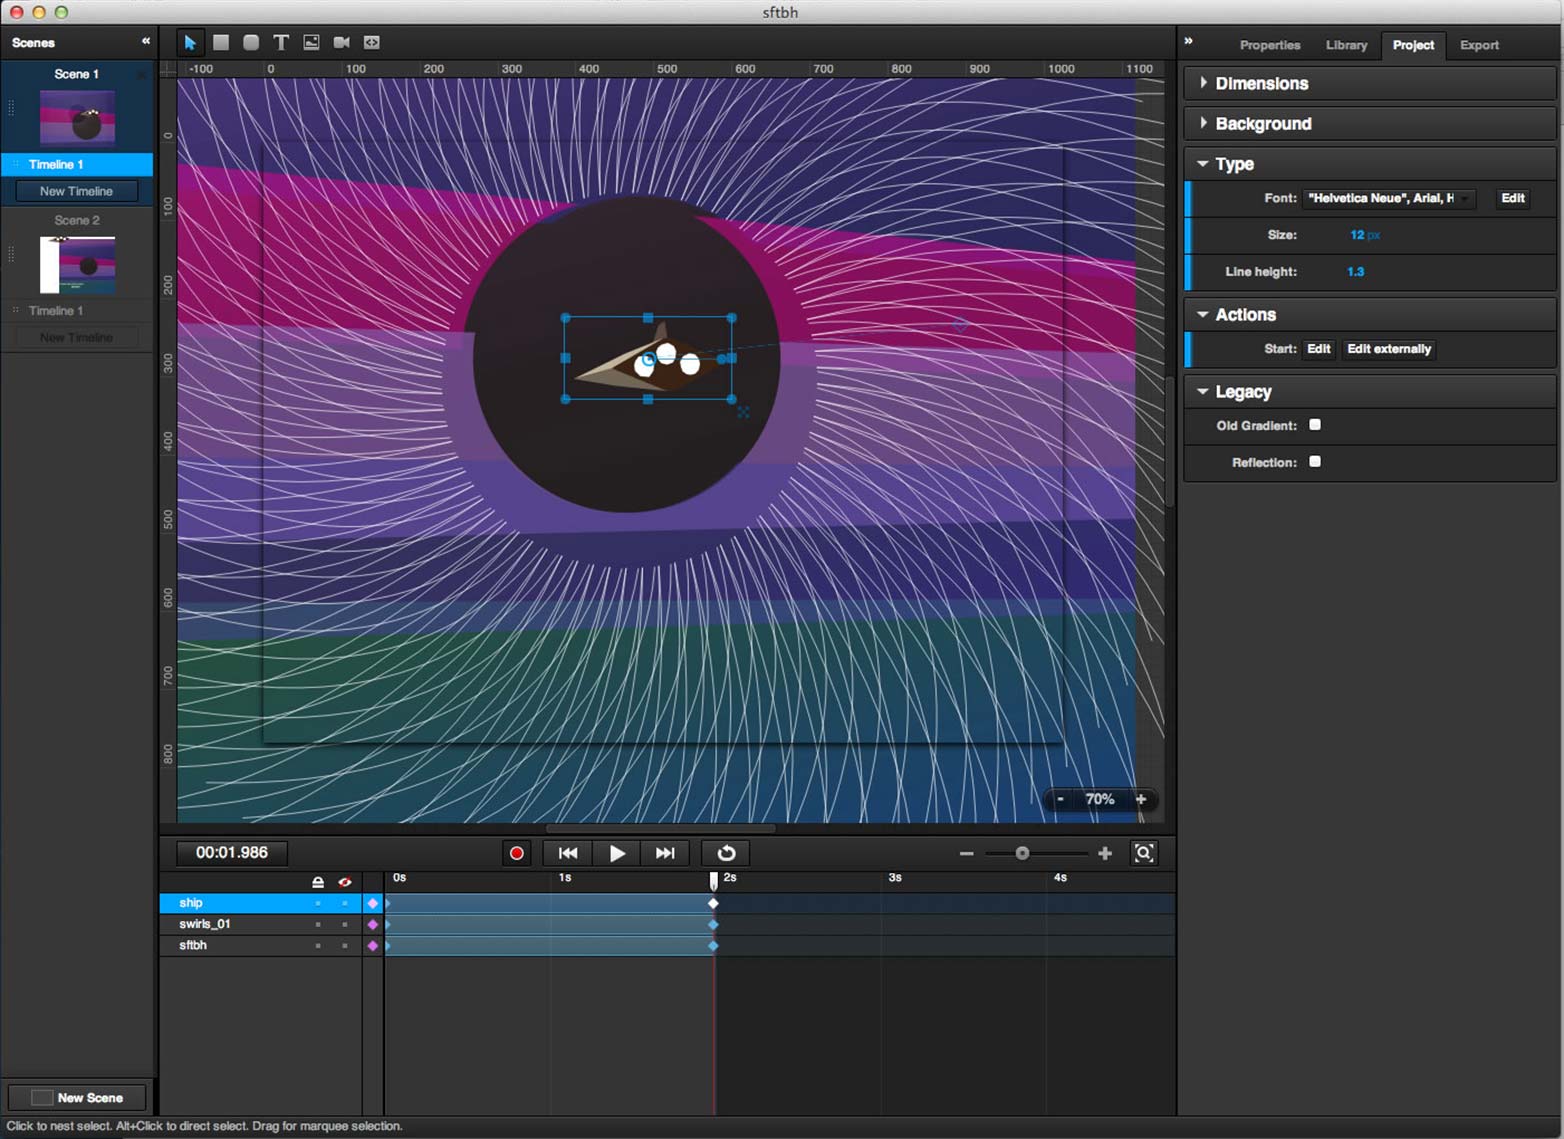This screenshot has height=1139, width=1564.
Task: Enable the Reflection checkbox
Action: pyautogui.click(x=1315, y=462)
